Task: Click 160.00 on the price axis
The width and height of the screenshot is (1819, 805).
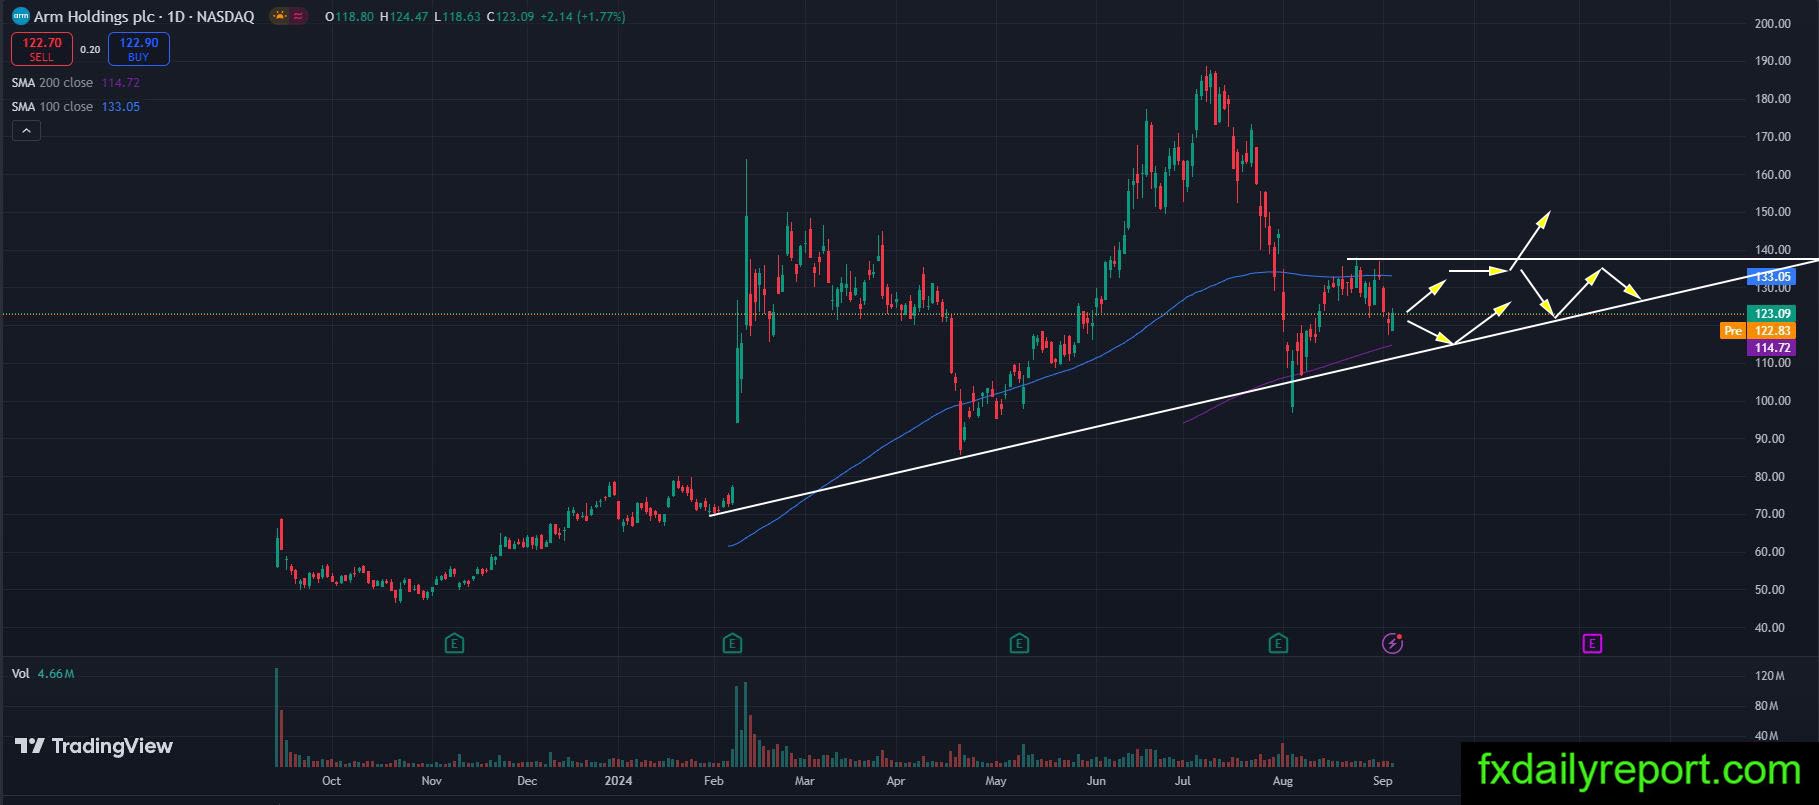Action: pyautogui.click(x=1772, y=175)
